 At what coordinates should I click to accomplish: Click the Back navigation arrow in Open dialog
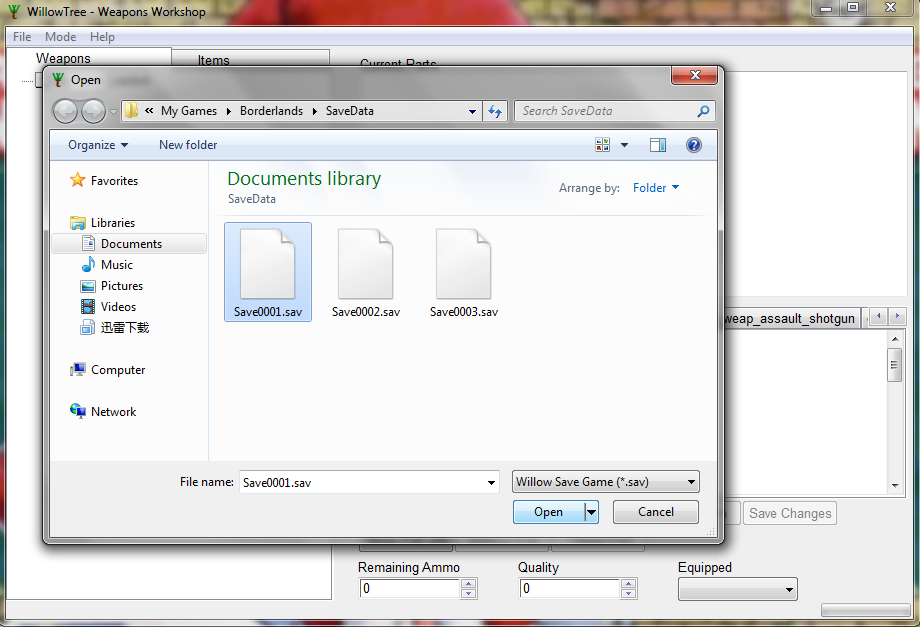point(65,111)
